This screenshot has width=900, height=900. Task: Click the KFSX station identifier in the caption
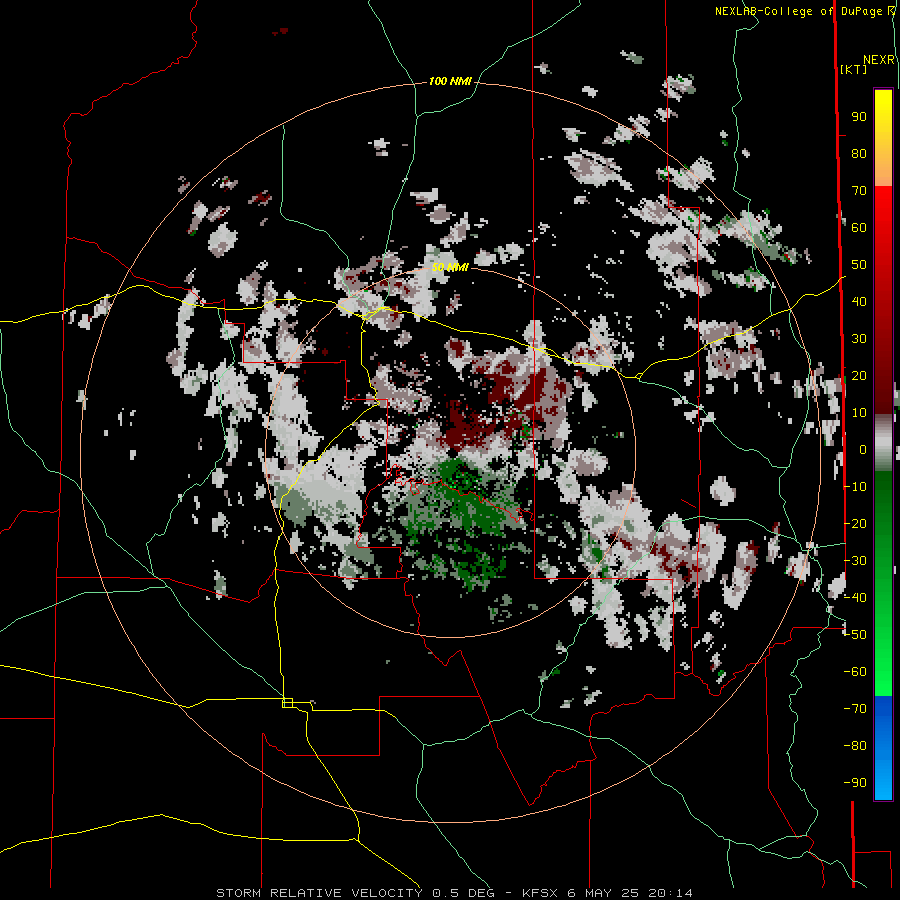(540, 893)
